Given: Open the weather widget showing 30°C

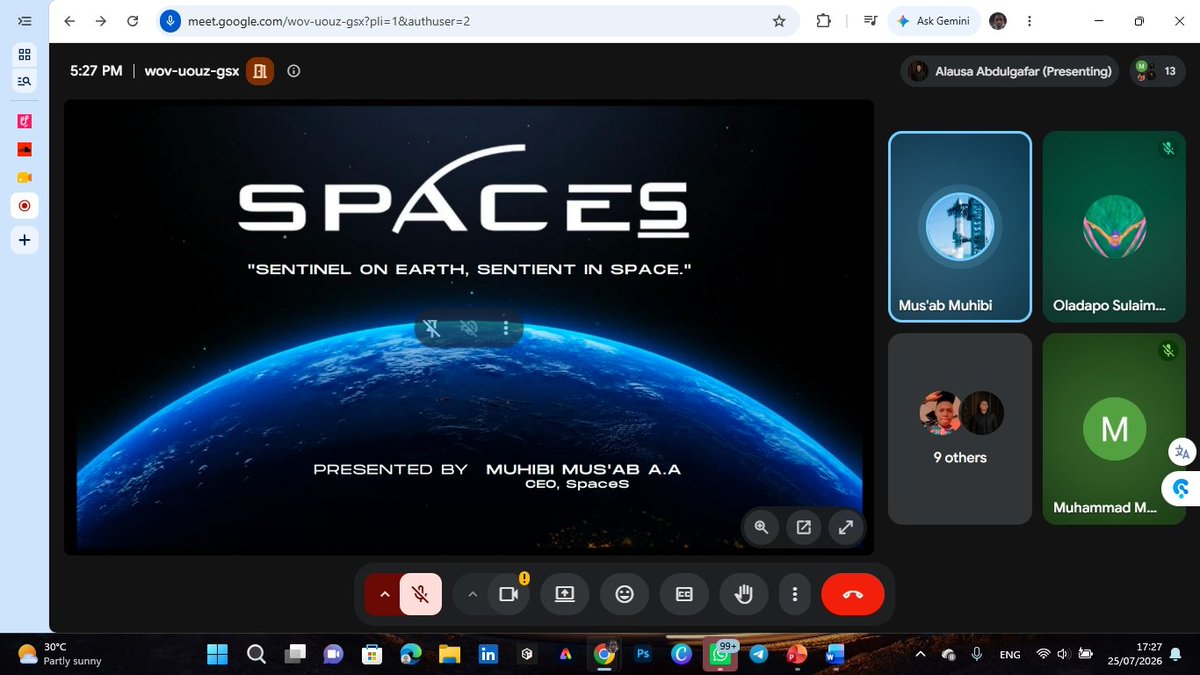Looking at the screenshot, I should [60, 654].
